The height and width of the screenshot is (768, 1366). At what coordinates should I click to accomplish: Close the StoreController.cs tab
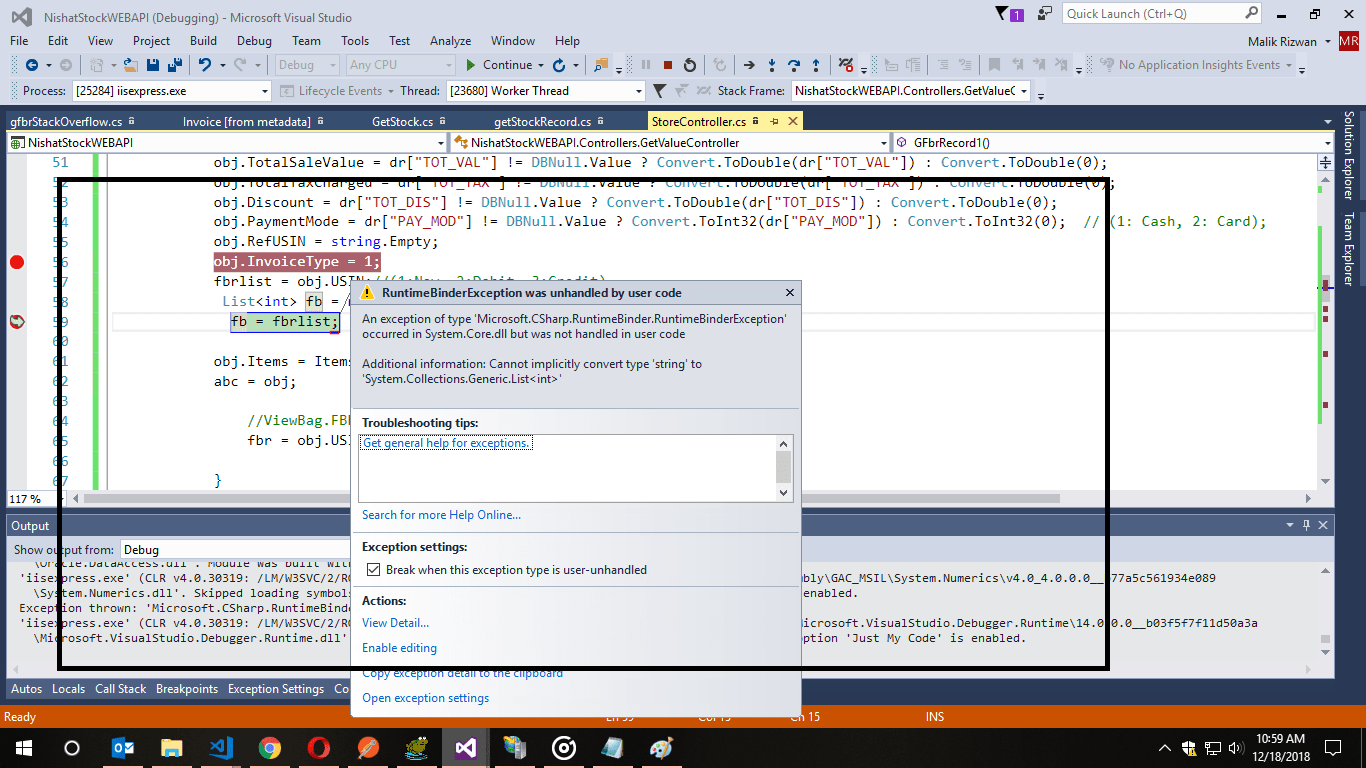tap(792, 121)
